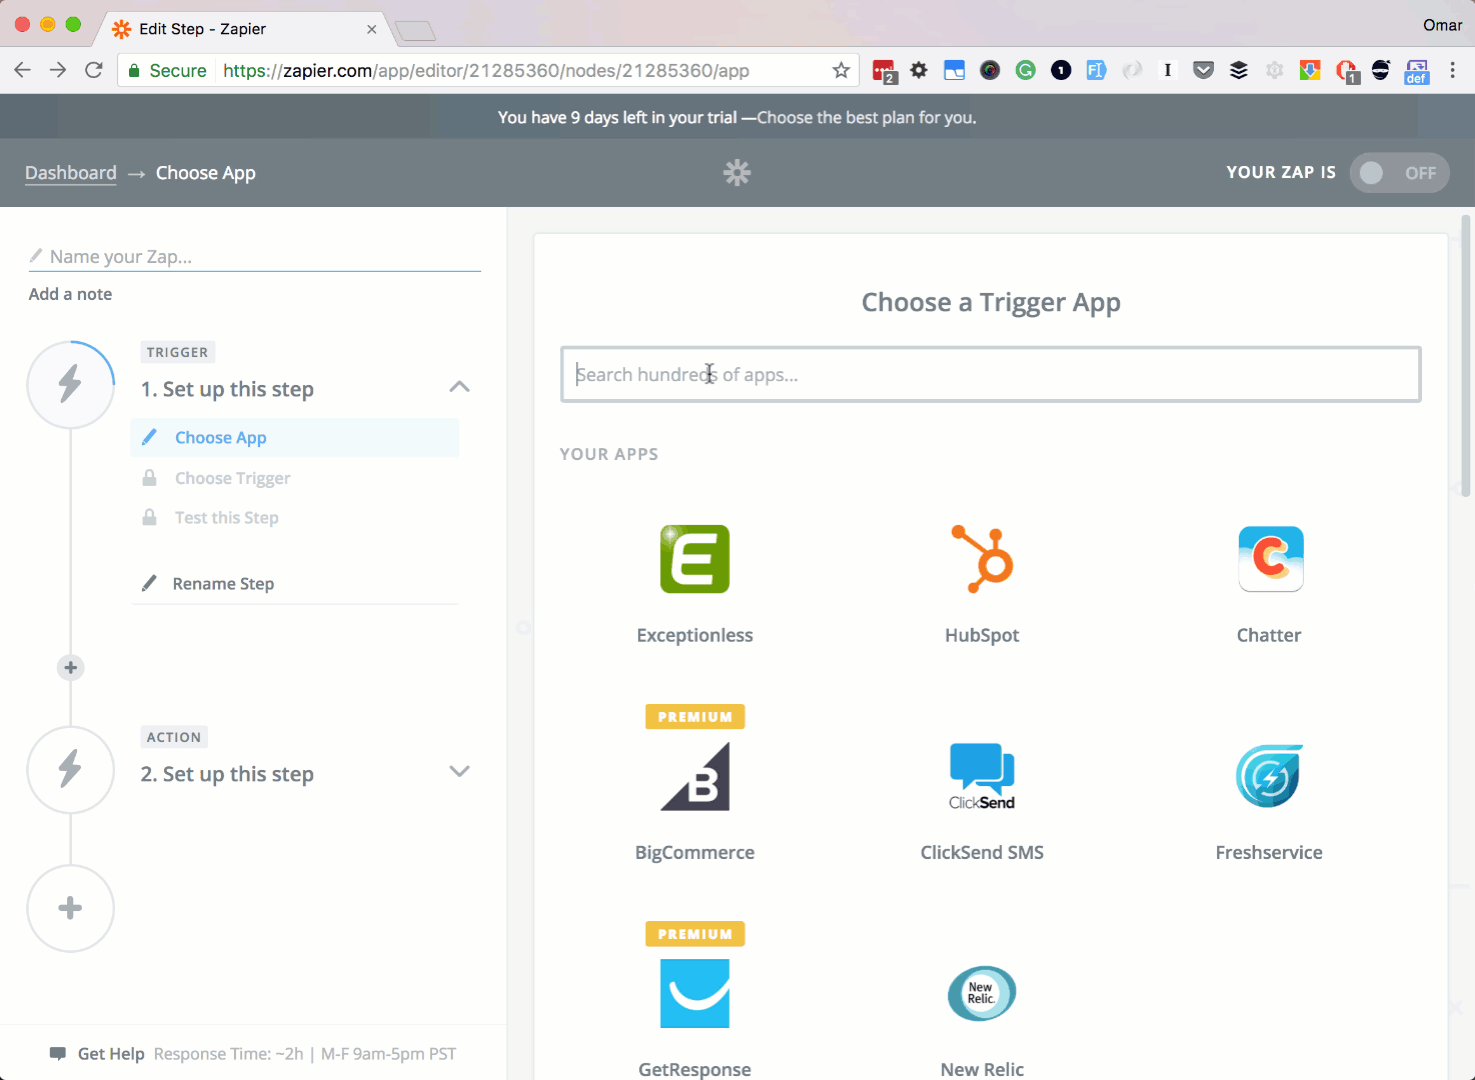This screenshot has height=1080, width=1475.
Task: Open Get Help
Action: pos(111,1053)
